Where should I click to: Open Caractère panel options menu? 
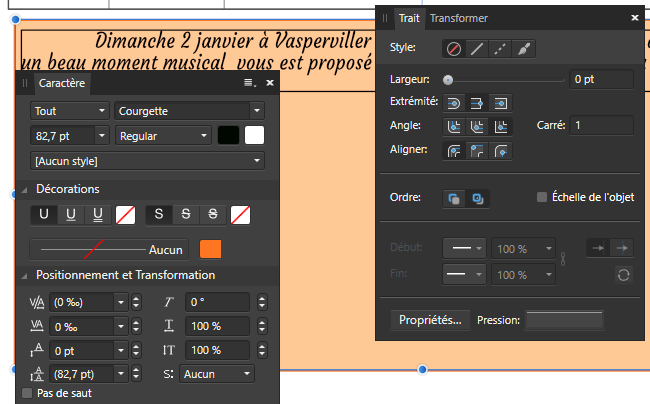coord(250,83)
